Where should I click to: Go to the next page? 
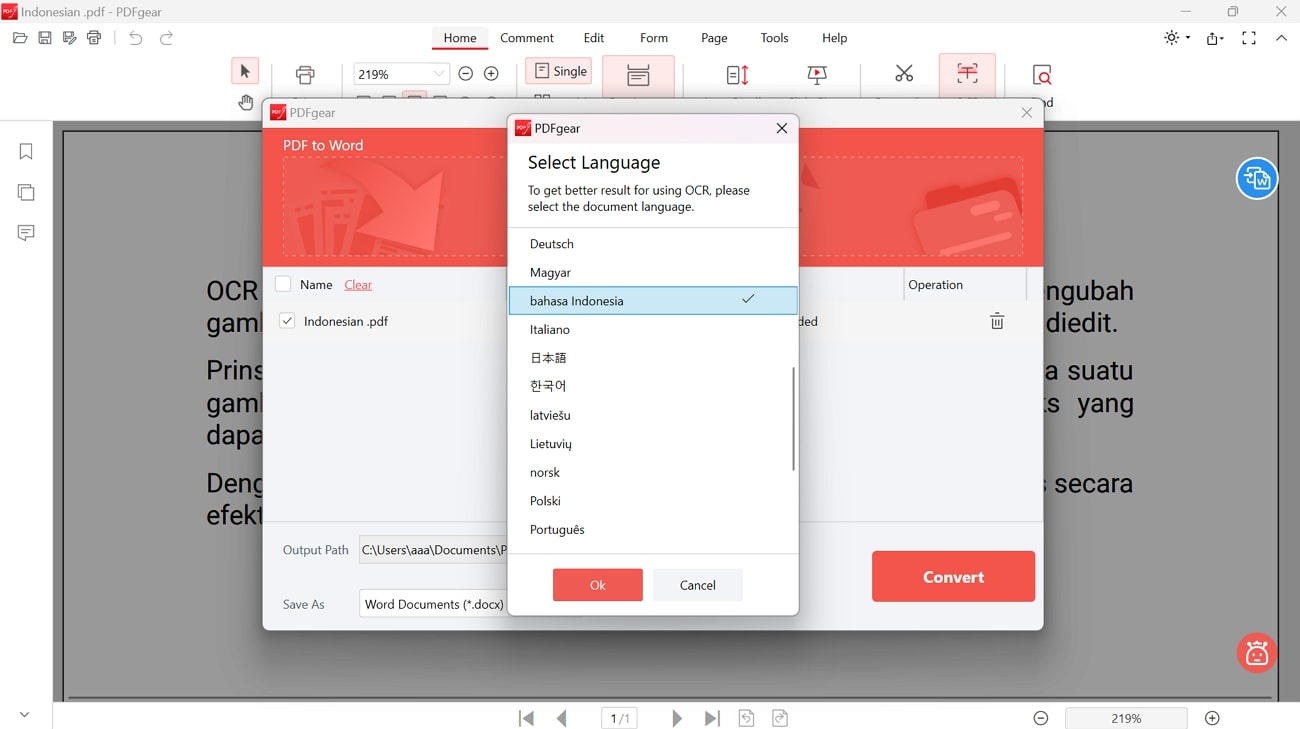tap(677, 718)
